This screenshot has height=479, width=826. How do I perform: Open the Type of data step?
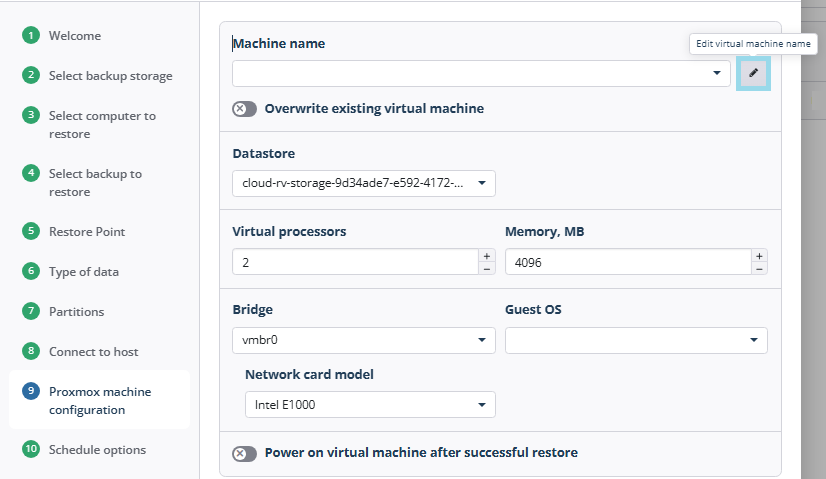tap(84, 272)
